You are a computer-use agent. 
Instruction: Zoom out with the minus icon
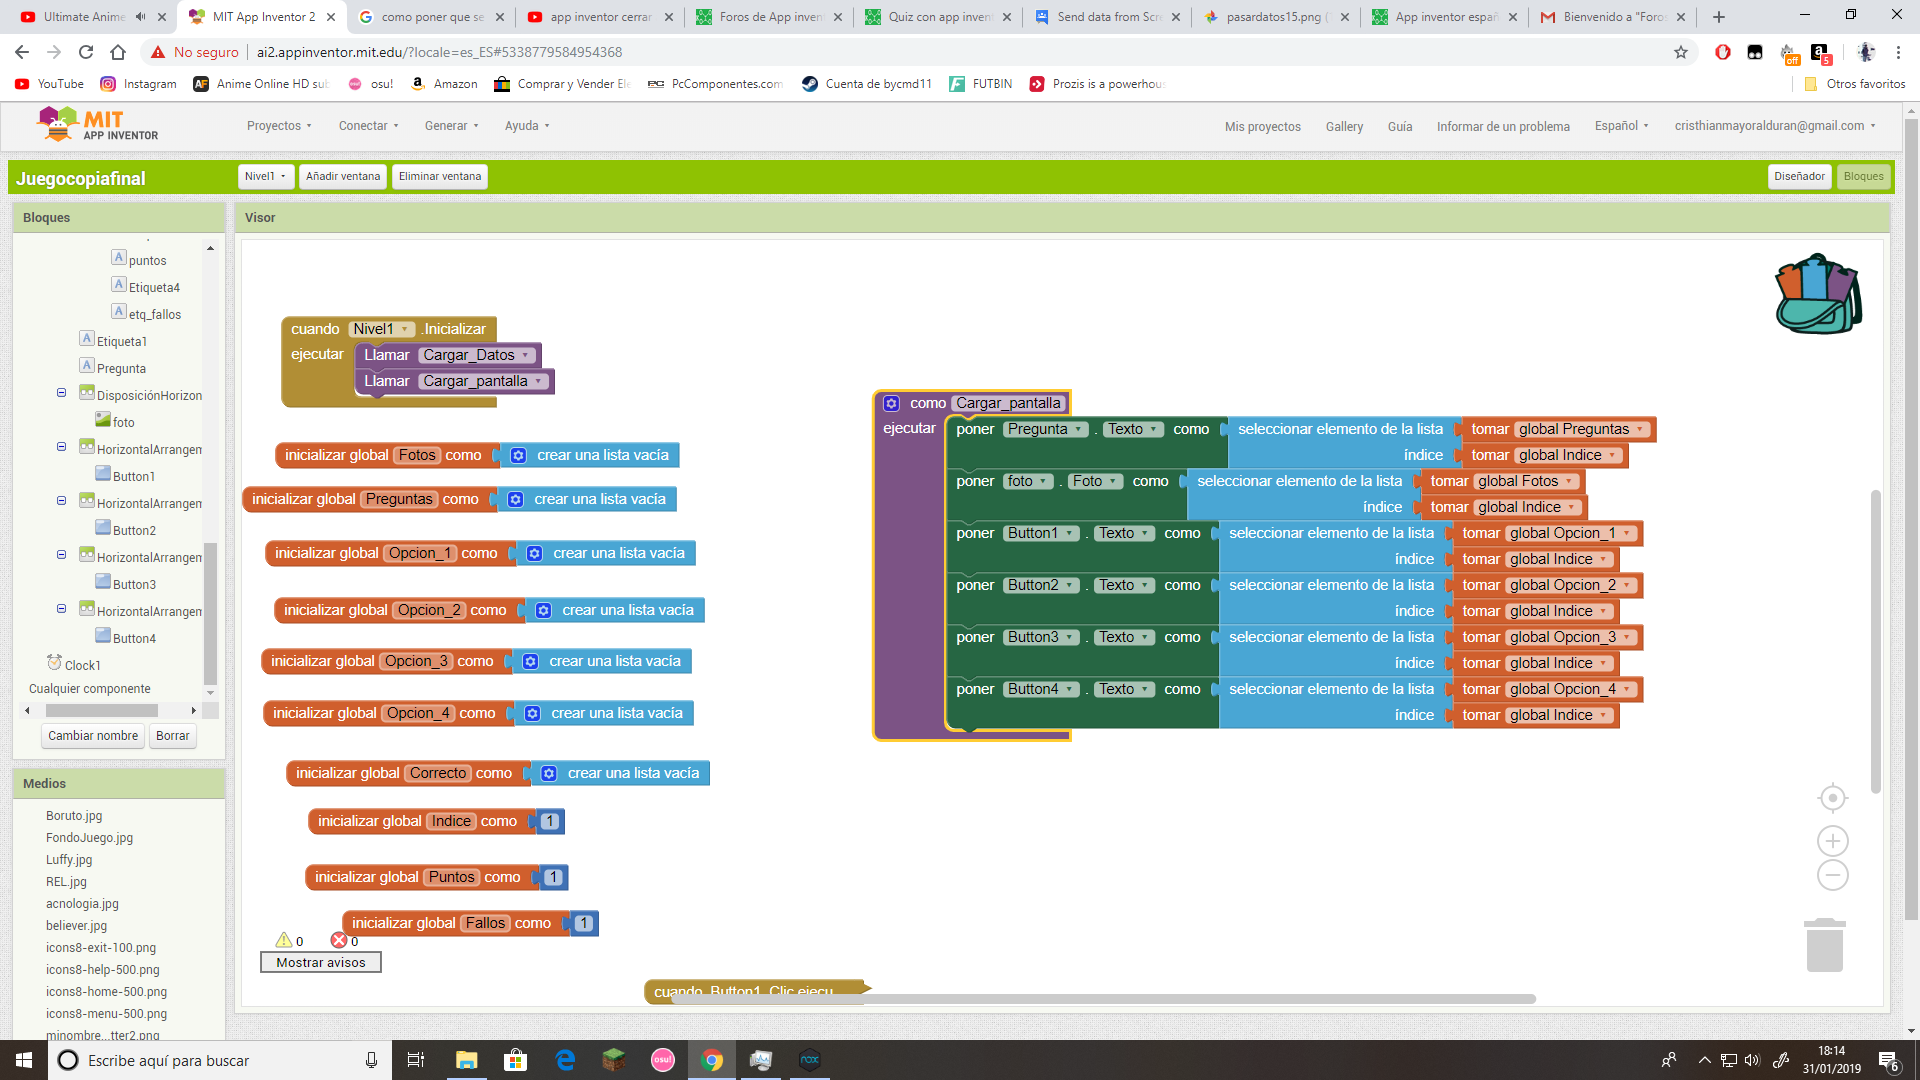pyautogui.click(x=1832, y=875)
